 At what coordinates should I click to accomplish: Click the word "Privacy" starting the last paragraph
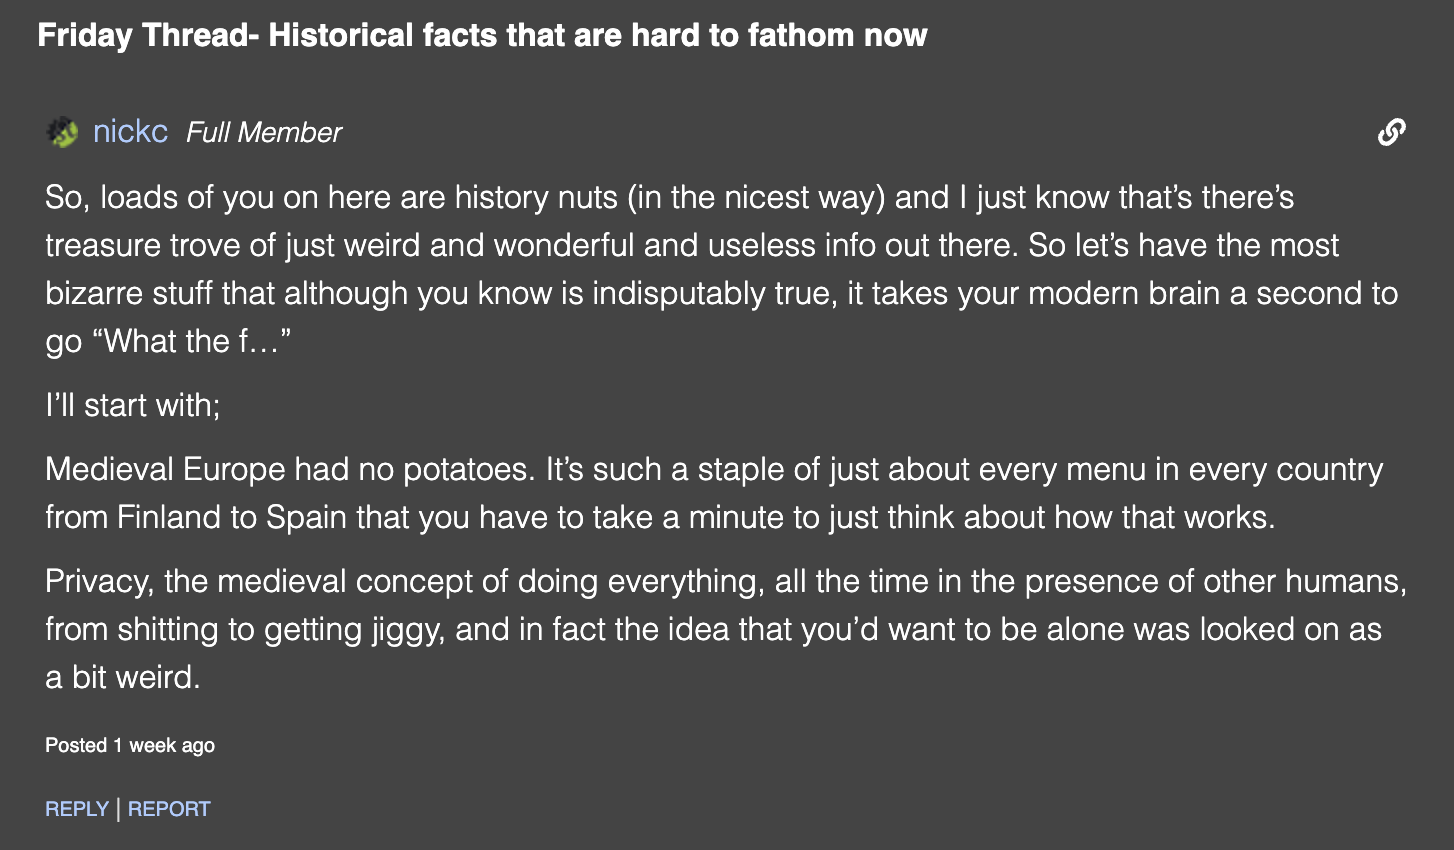(x=99, y=581)
